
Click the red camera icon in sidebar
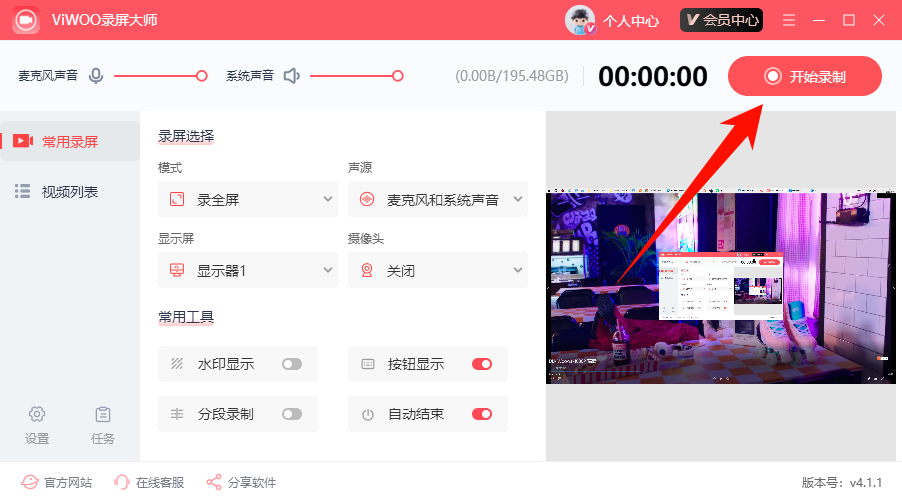click(23, 141)
